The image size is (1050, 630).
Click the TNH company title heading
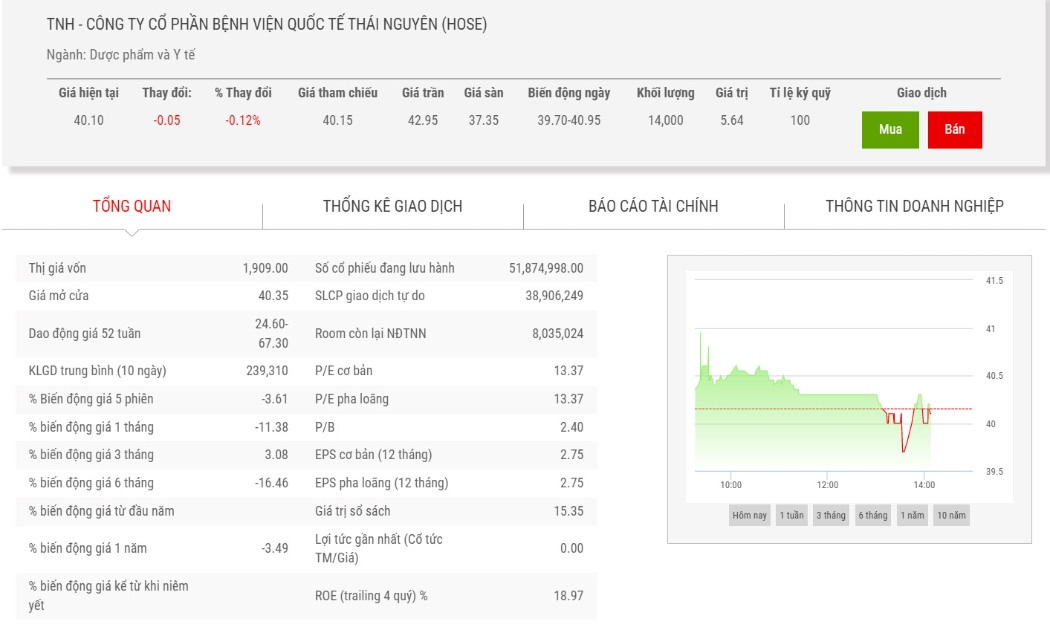(x=267, y=24)
